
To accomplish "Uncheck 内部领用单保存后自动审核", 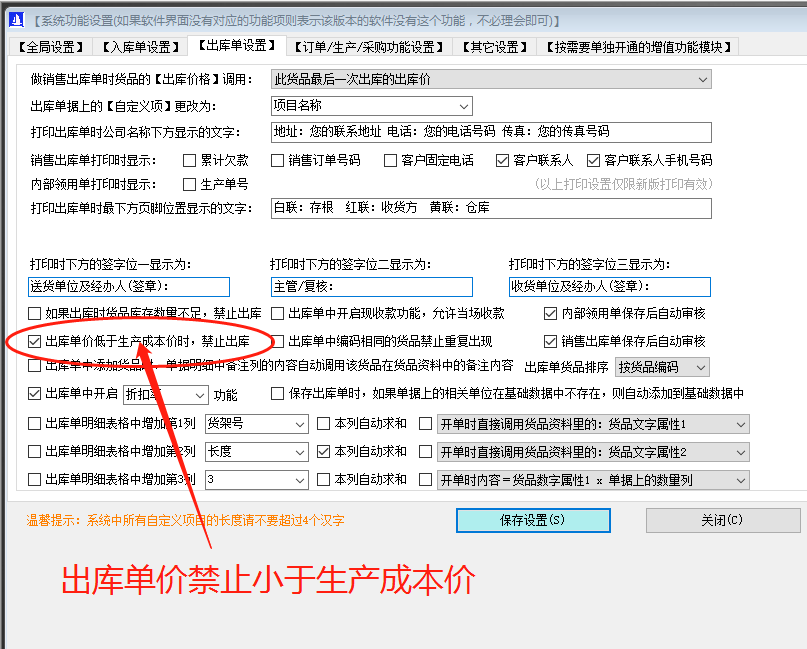I will [550, 315].
